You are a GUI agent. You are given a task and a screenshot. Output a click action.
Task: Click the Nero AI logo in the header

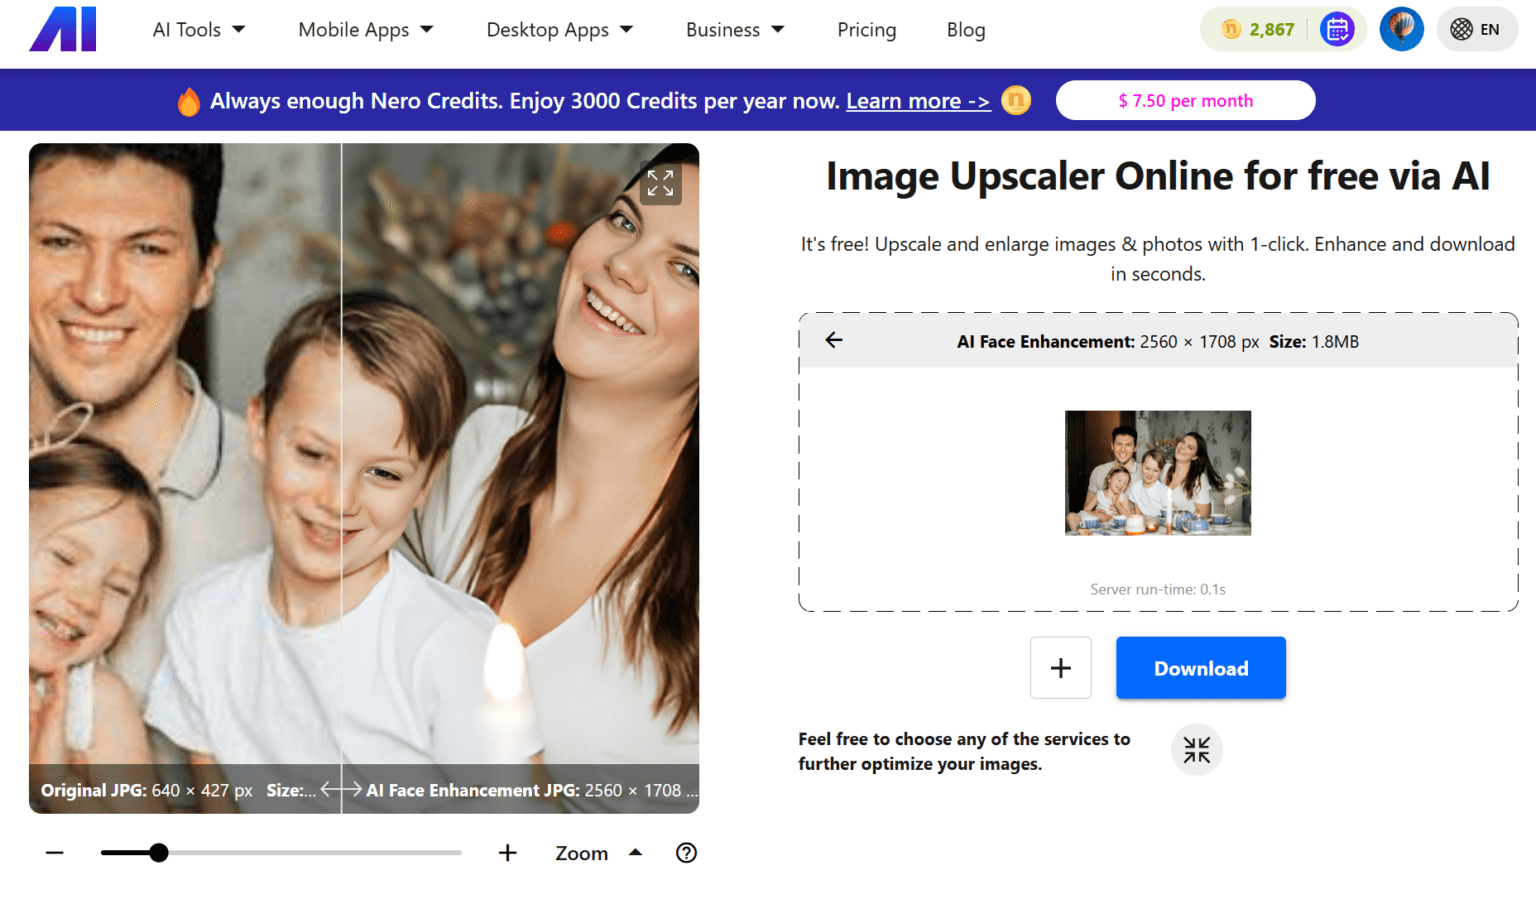62,29
